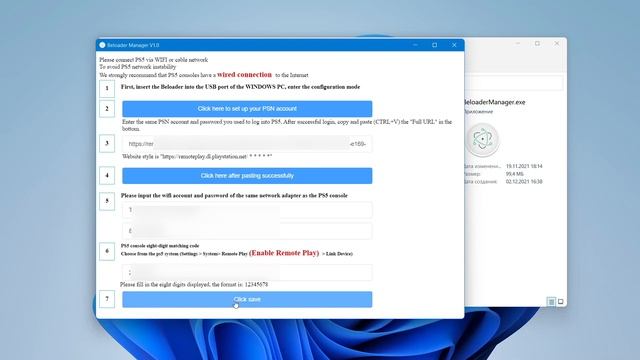Viewport: 640px width, 360px height.
Task: Close the Beloader Manager window
Action: click(454, 45)
